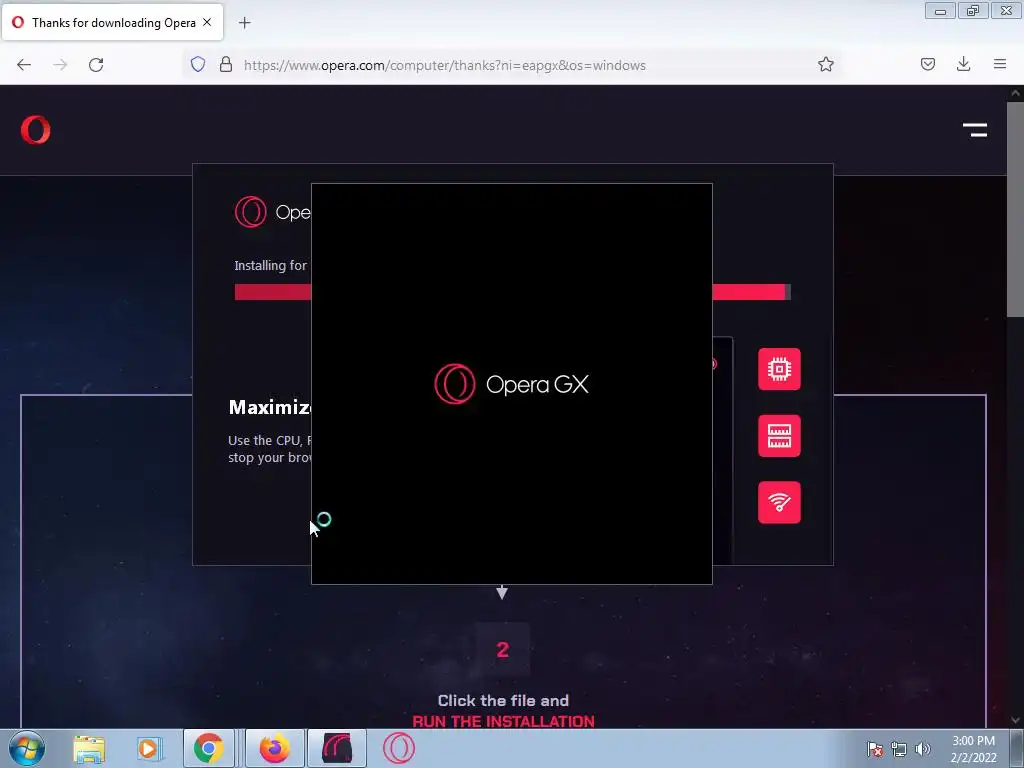The width and height of the screenshot is (1024, 768).
Task: Close the Thanks for downloading Opera tab
Action: pos(207,22)
